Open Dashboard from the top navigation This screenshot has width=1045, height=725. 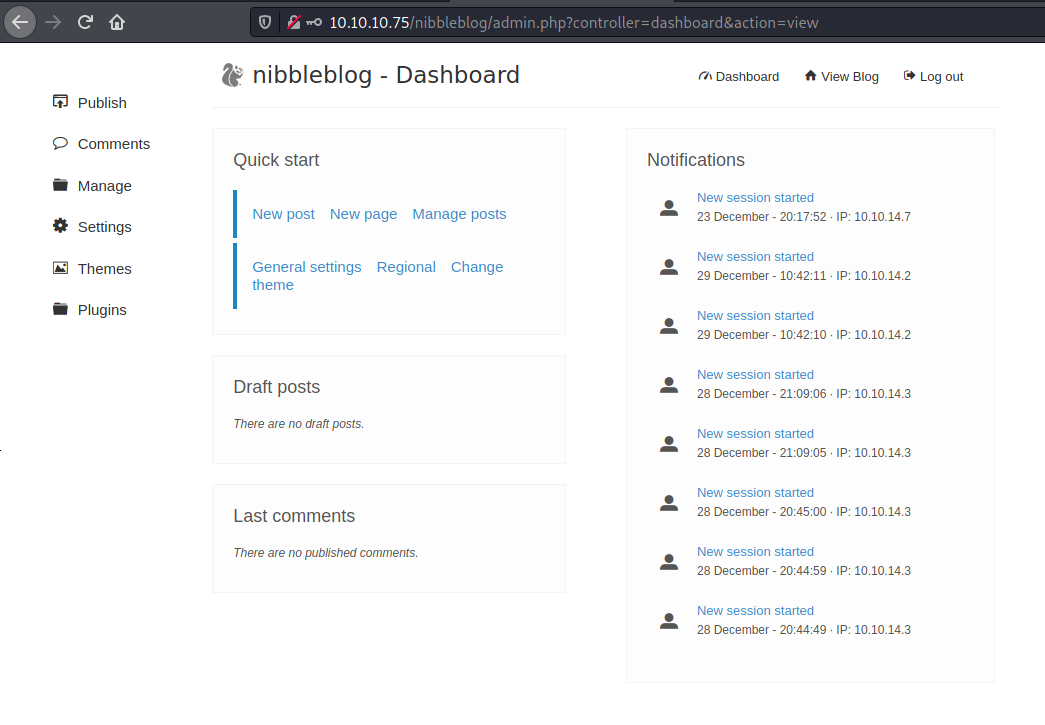coord(739,76)
